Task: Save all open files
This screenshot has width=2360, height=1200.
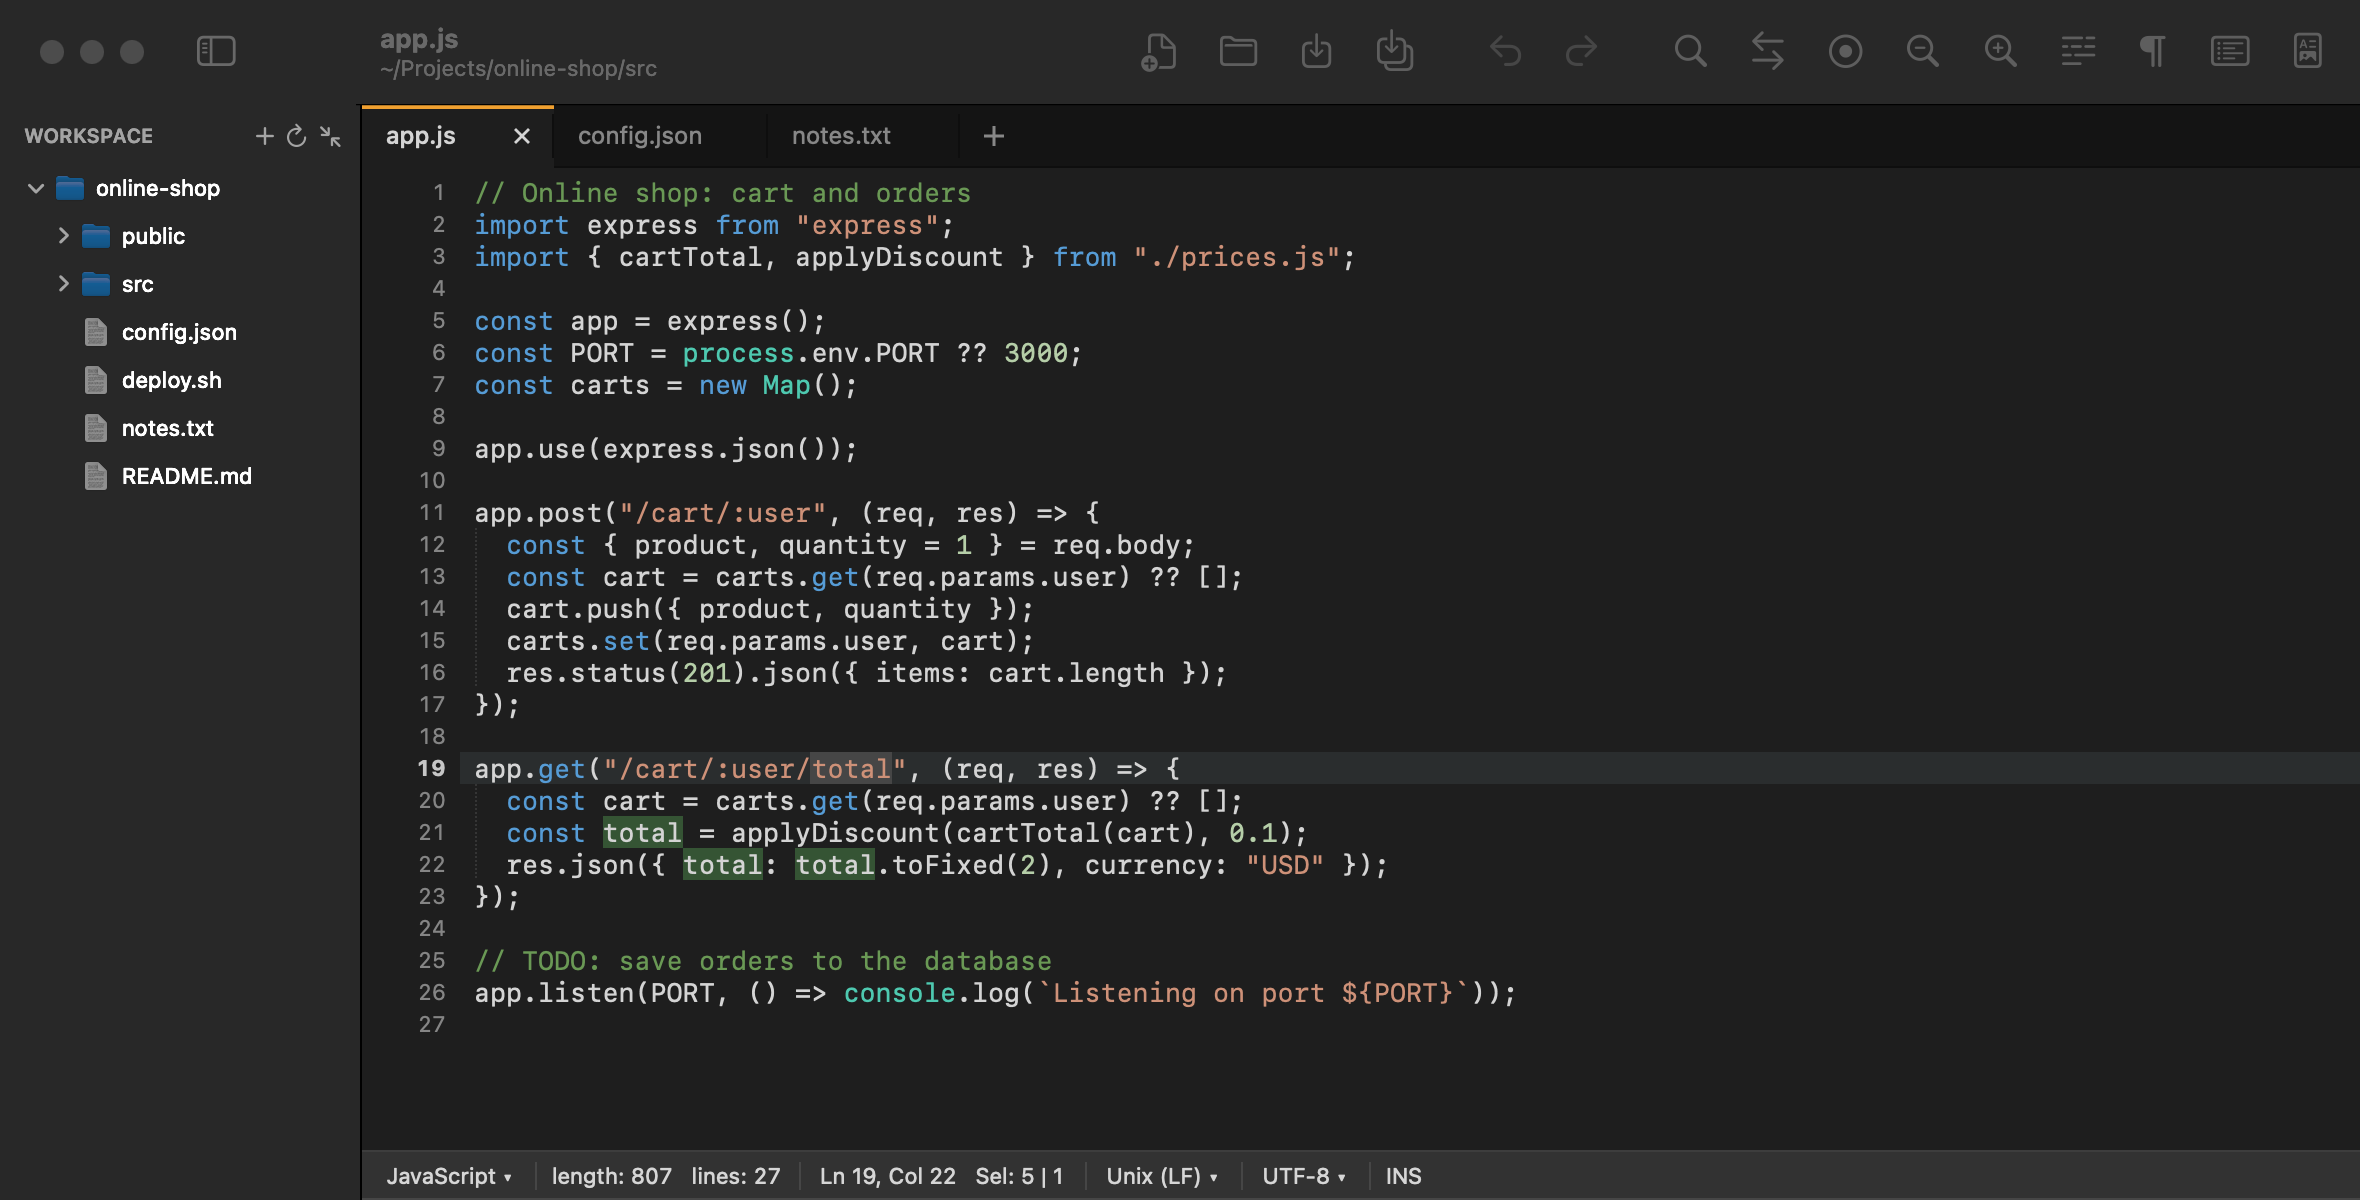Action: [1394, 51]
